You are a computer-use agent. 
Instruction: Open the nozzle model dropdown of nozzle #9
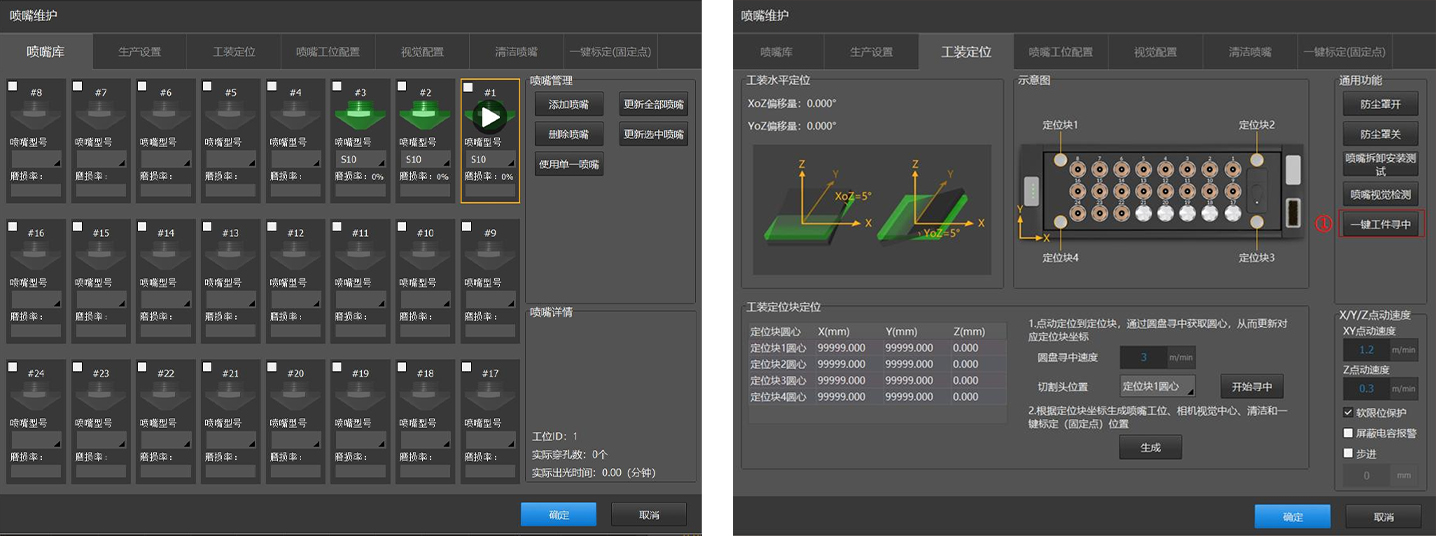tap(491, 299)
